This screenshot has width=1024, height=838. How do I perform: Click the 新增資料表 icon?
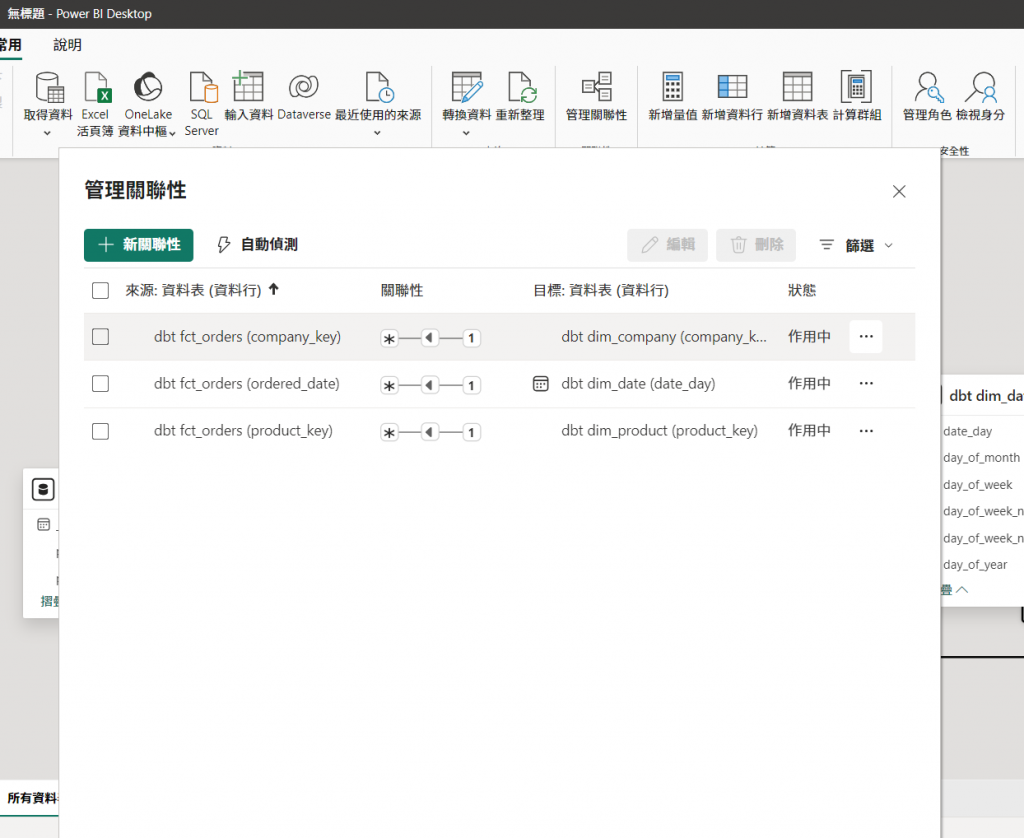click(797, 87)
